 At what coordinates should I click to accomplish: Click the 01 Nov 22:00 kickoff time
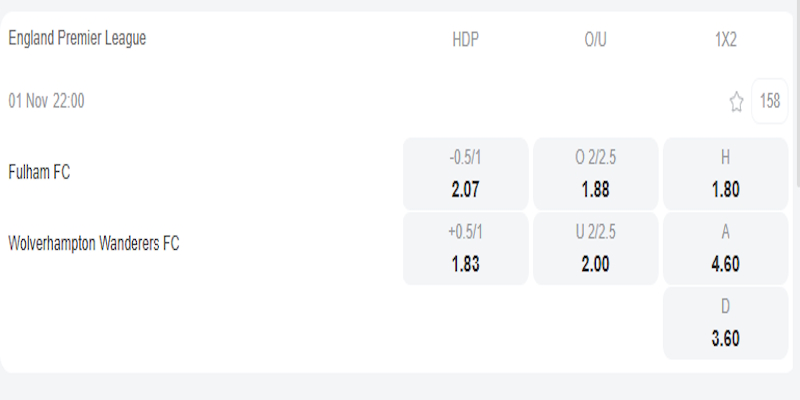click(46, 100)
